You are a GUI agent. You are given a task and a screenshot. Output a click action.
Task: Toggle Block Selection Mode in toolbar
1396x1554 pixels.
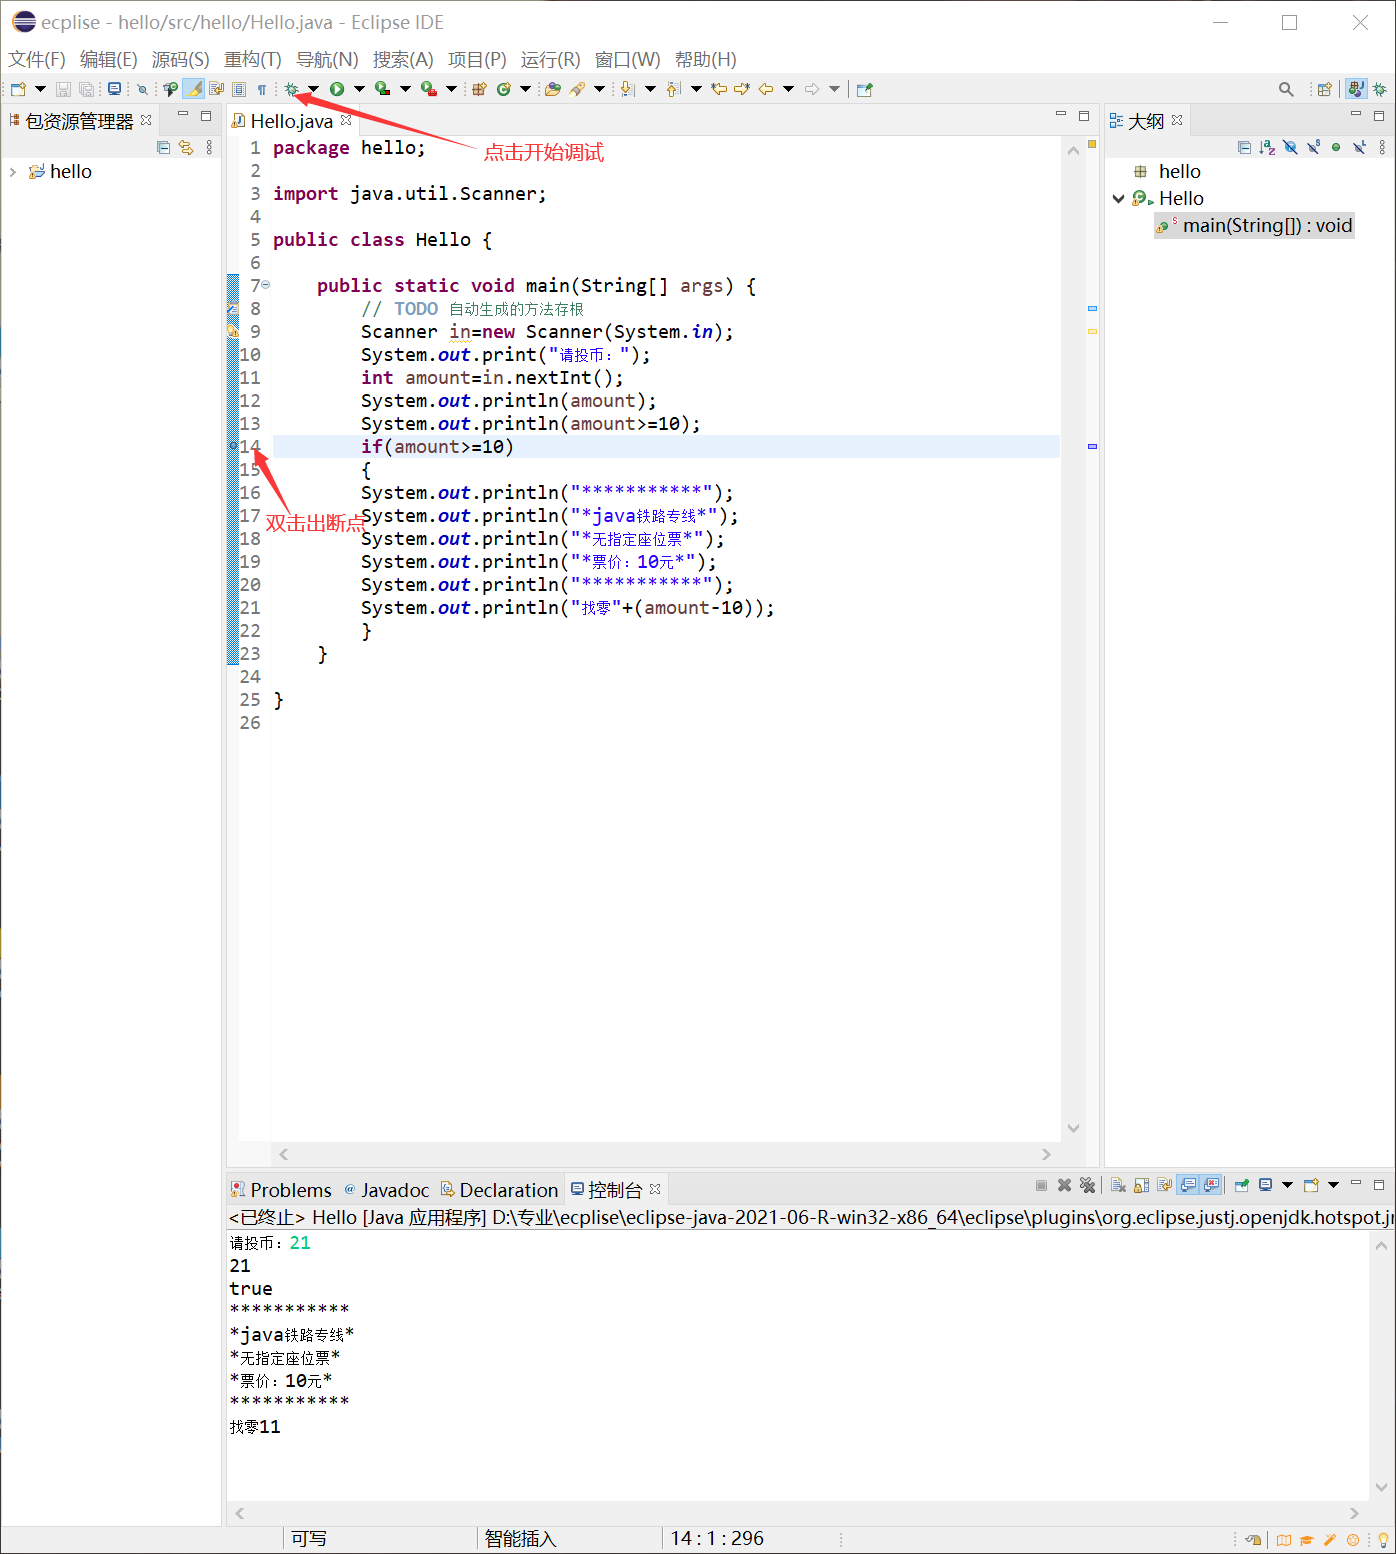click(239, 89)
